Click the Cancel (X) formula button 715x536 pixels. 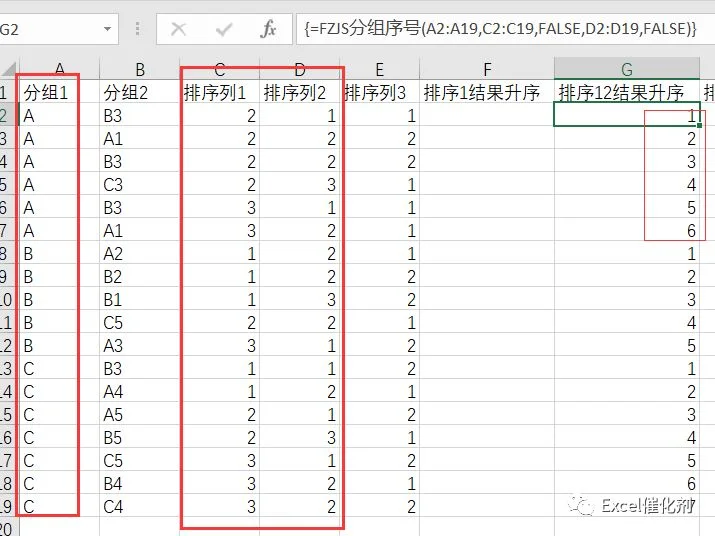tap(178, 30)
